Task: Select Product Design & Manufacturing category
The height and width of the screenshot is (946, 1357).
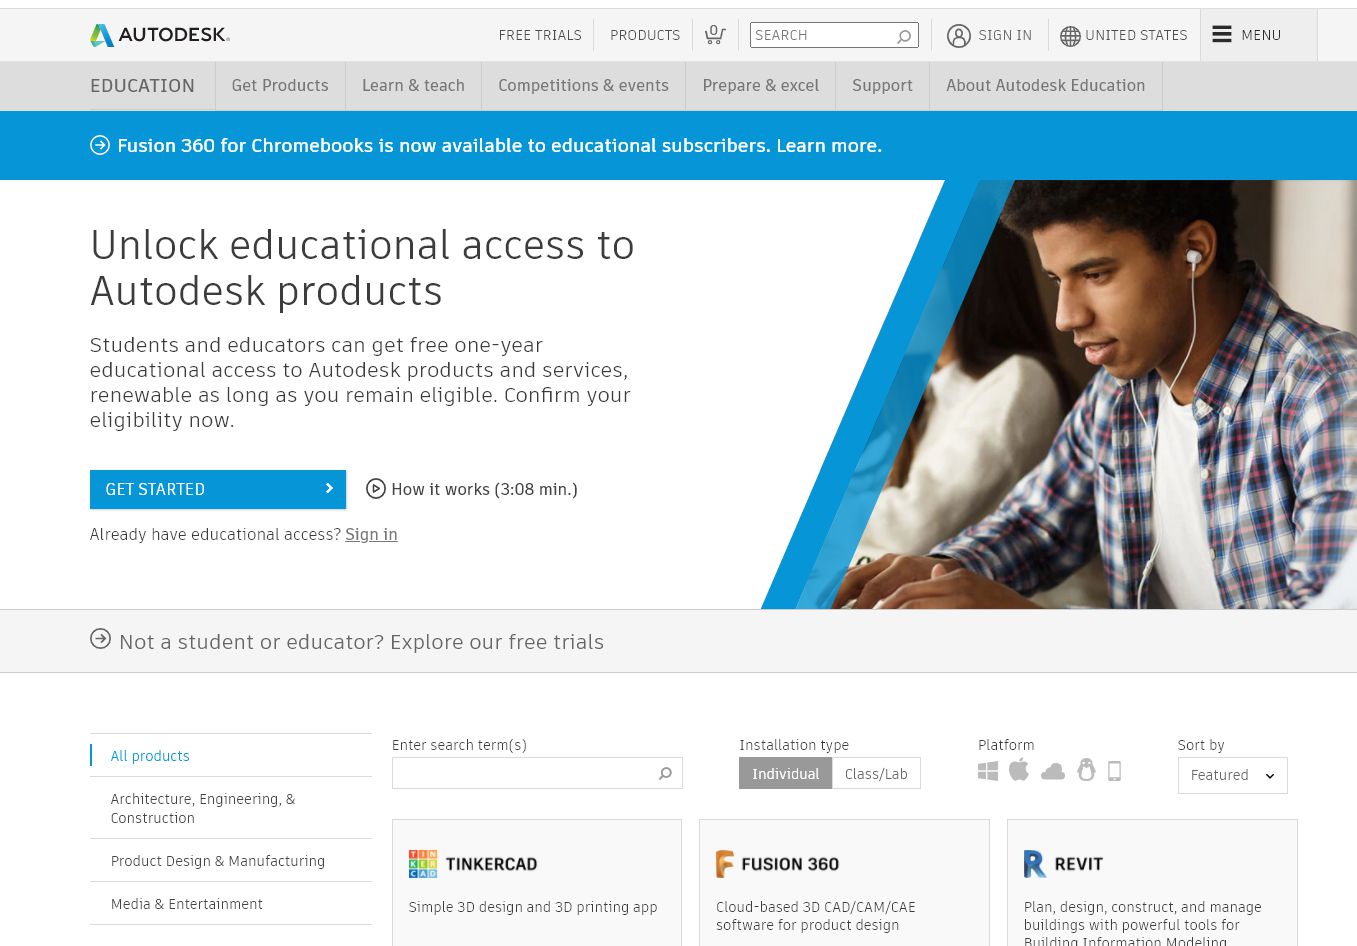Action: [218, 861]
